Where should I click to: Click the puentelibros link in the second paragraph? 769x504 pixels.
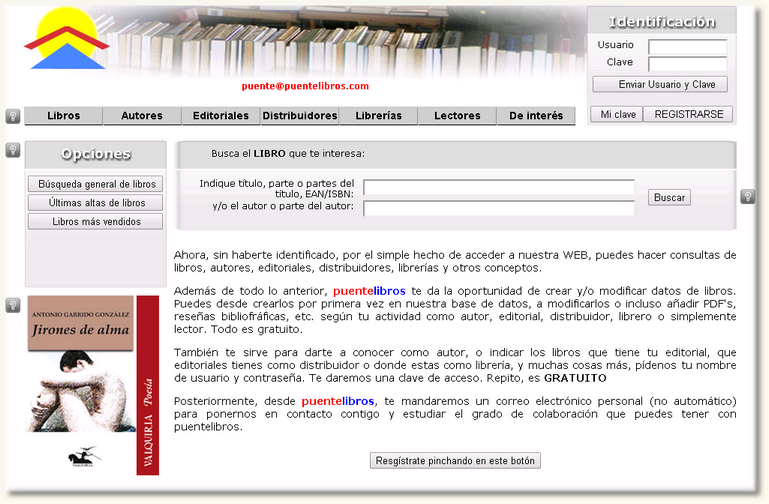coord(369,291)
